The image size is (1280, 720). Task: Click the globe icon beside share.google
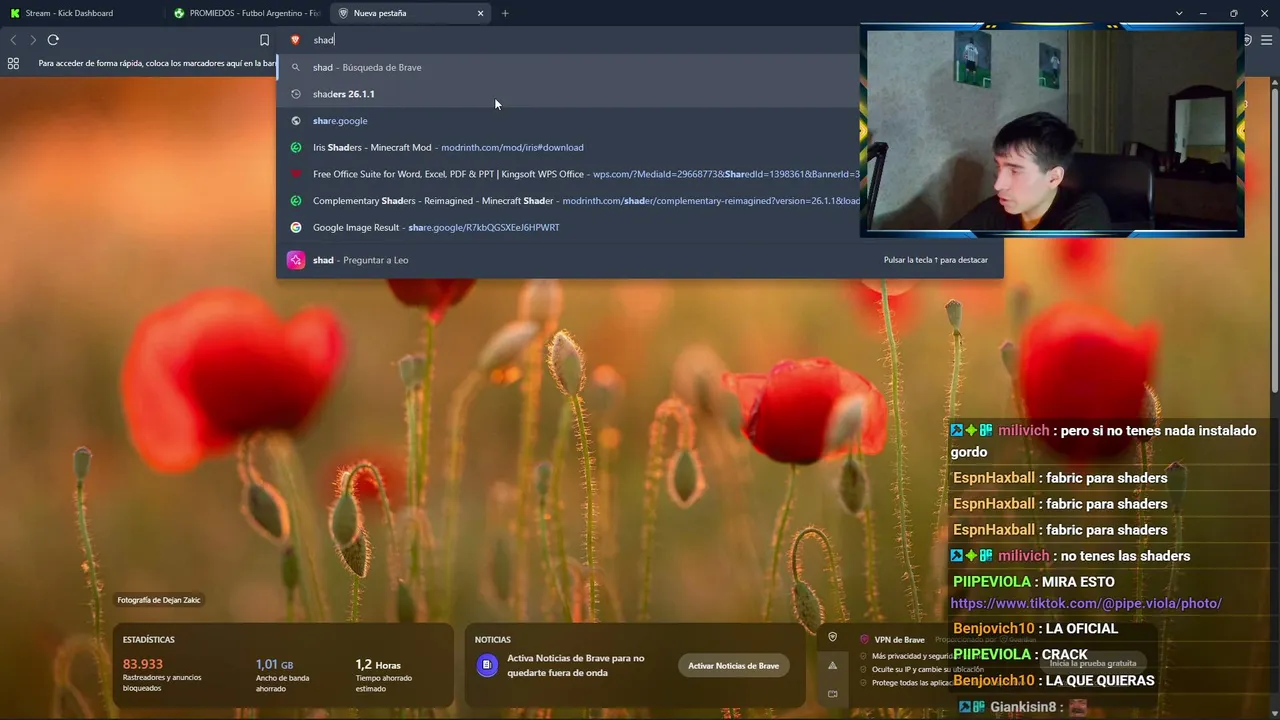pos(295,121)
